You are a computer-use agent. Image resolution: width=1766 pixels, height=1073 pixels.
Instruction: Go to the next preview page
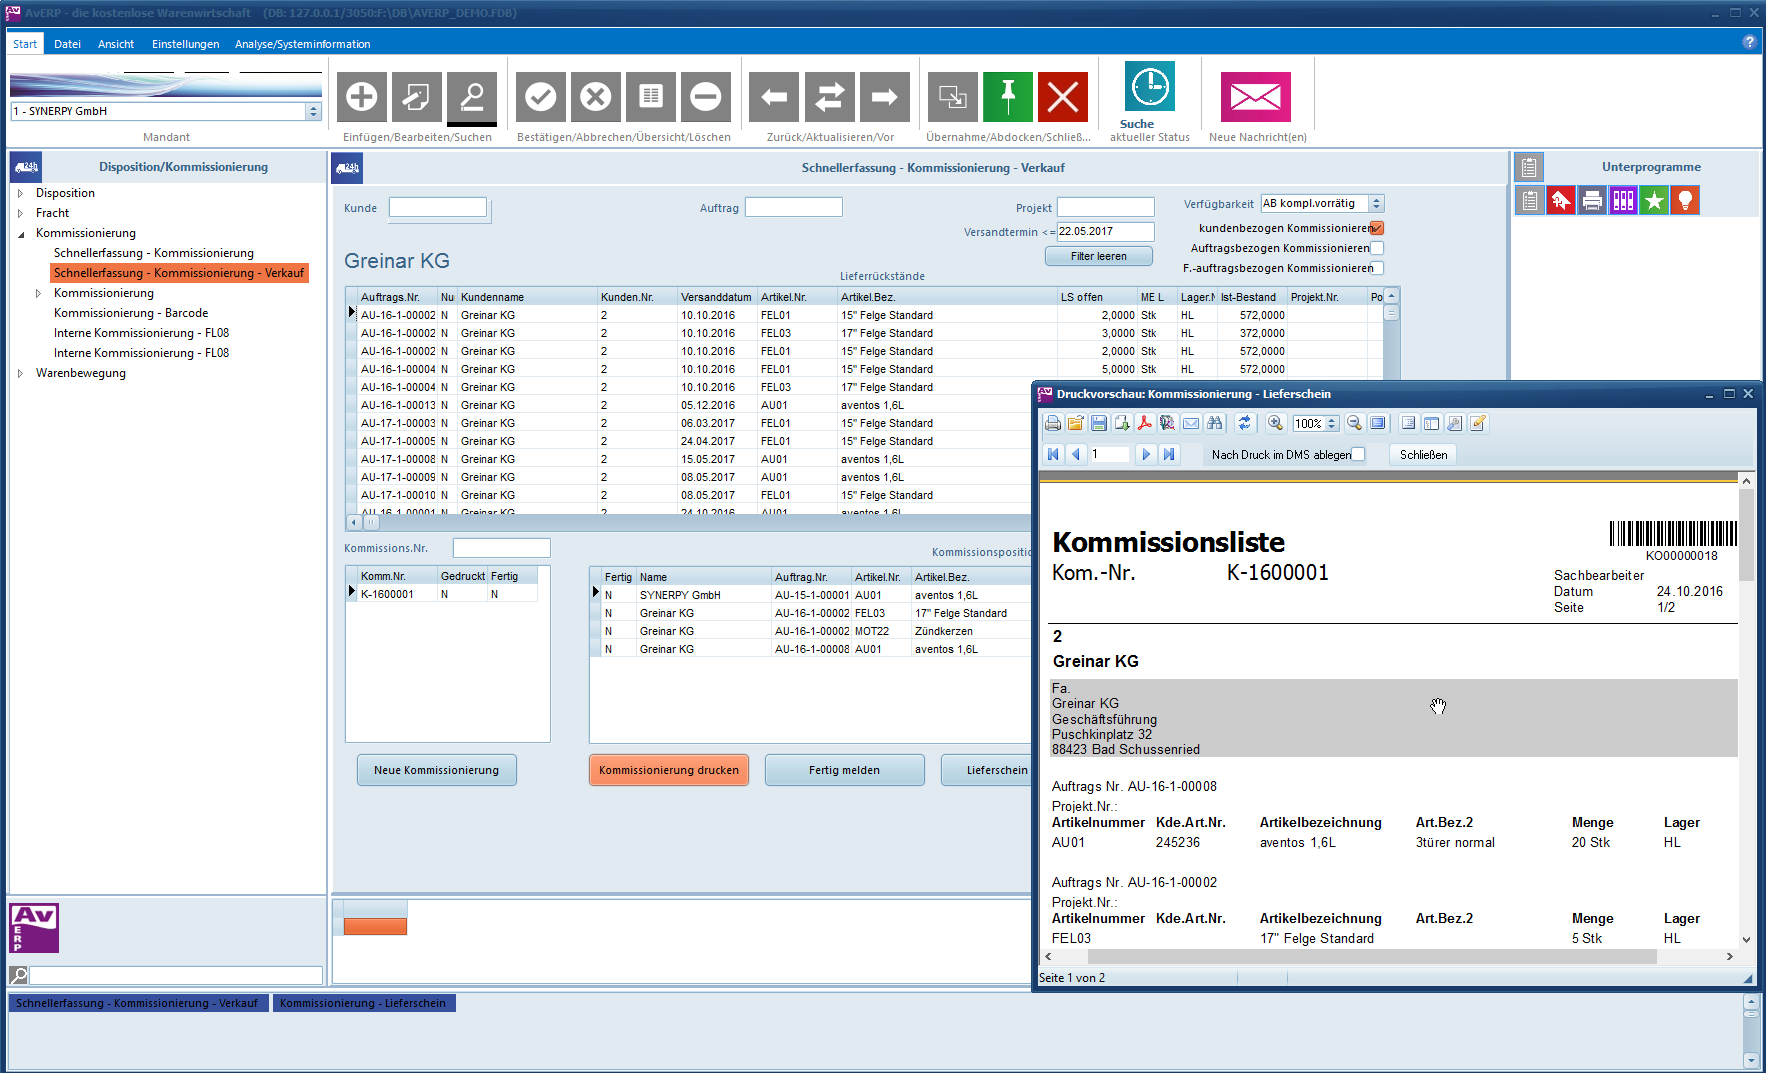(x=1146, y=454)
